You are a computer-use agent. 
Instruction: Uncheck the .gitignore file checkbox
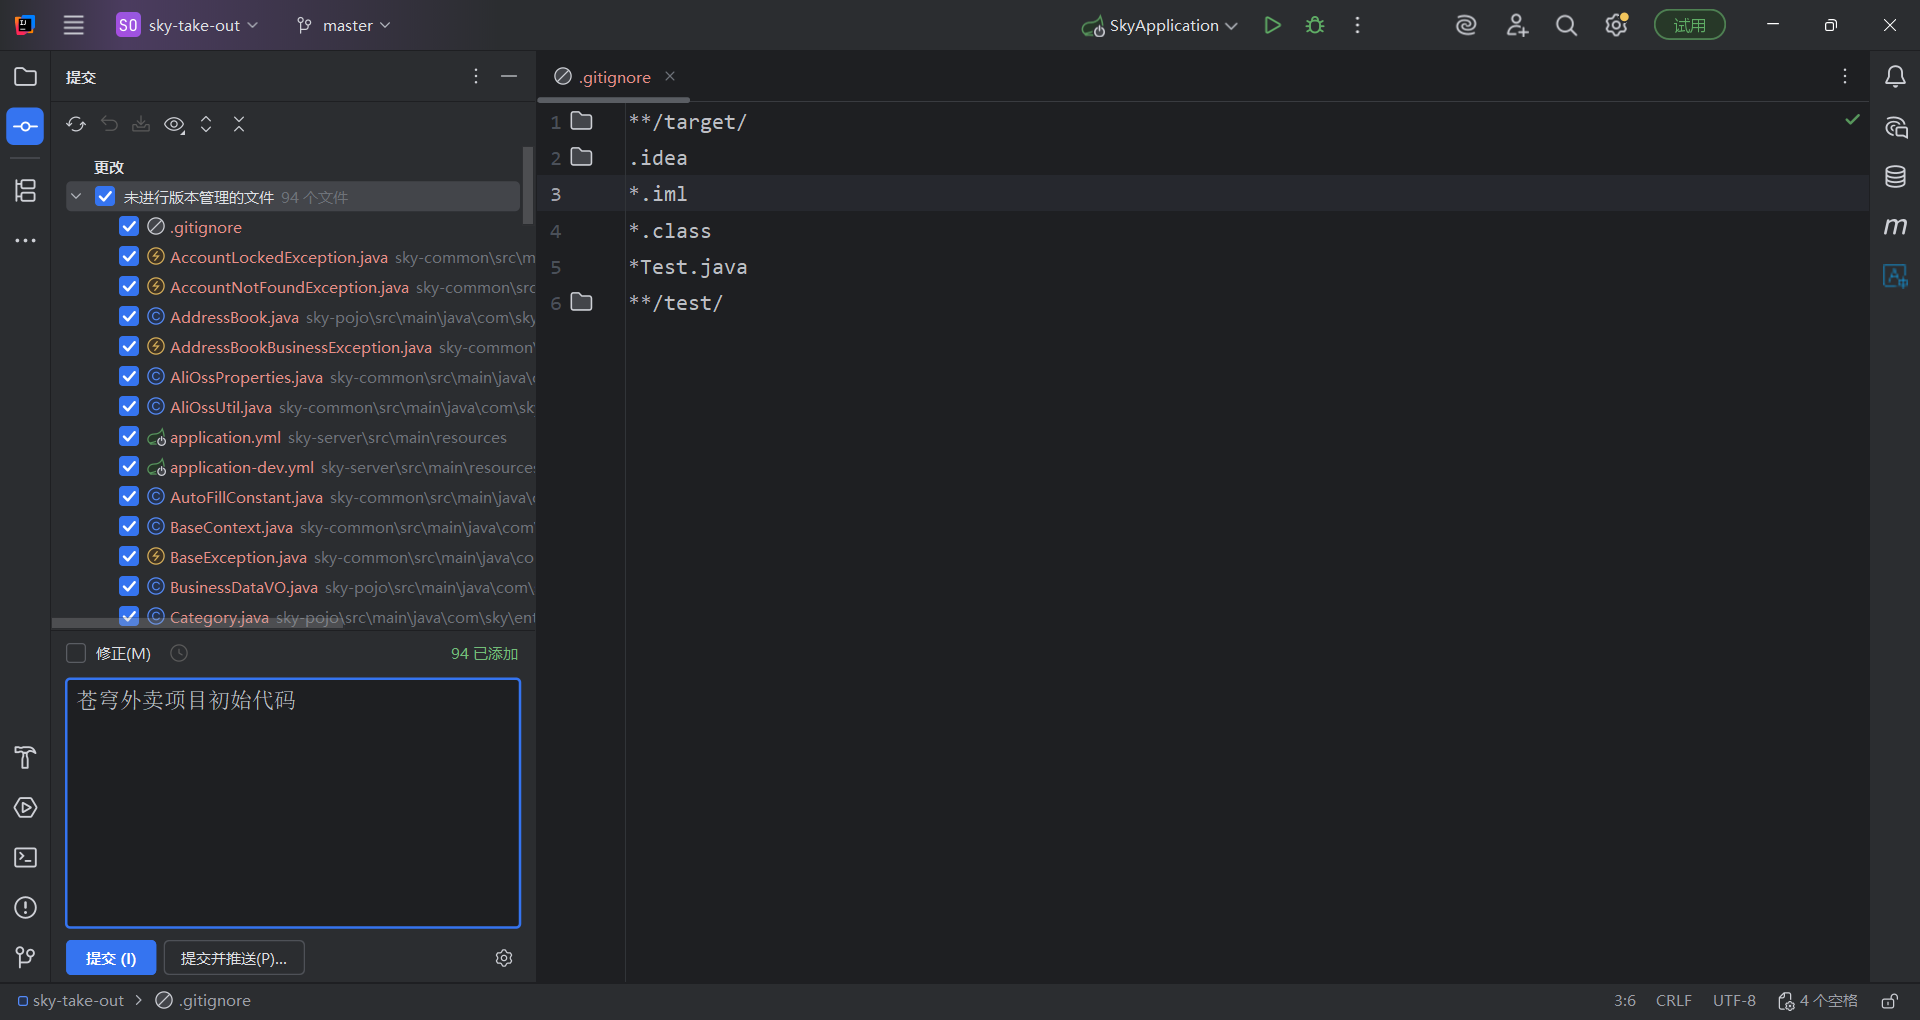(x=129, y=227)
